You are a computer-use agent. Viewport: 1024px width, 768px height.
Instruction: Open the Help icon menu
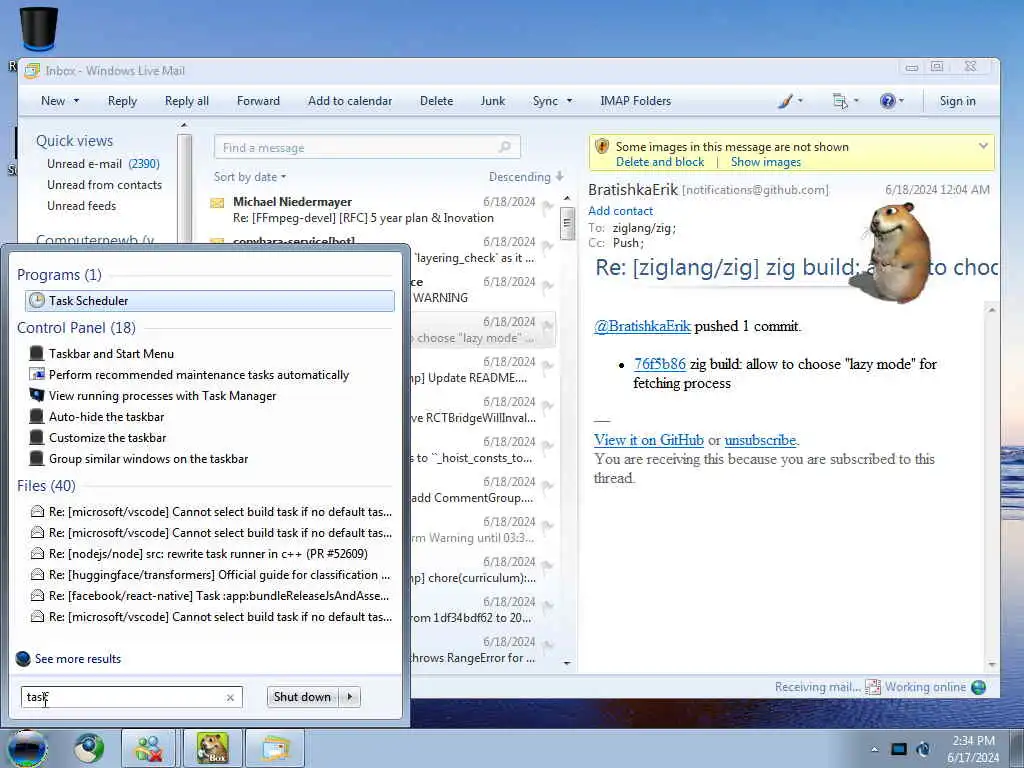pos(891,101)
